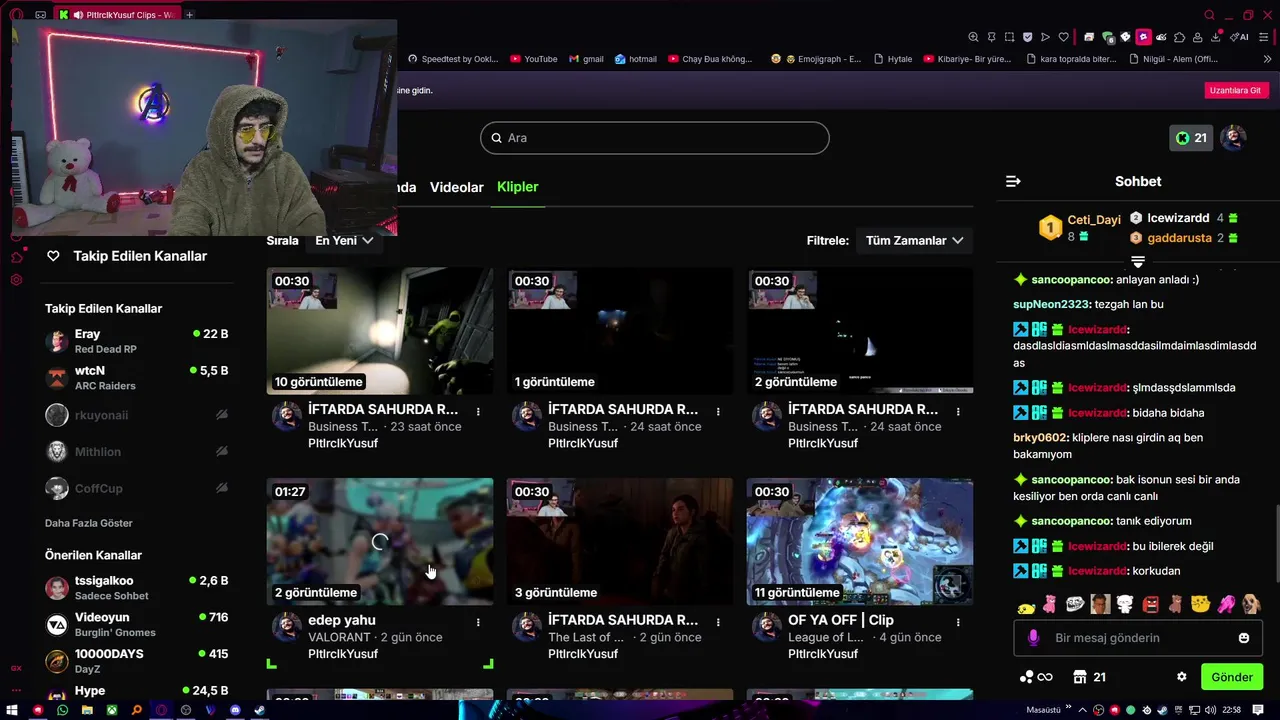Open the Hytale bookmark
1280x720 pixels.
click(893, 59)
